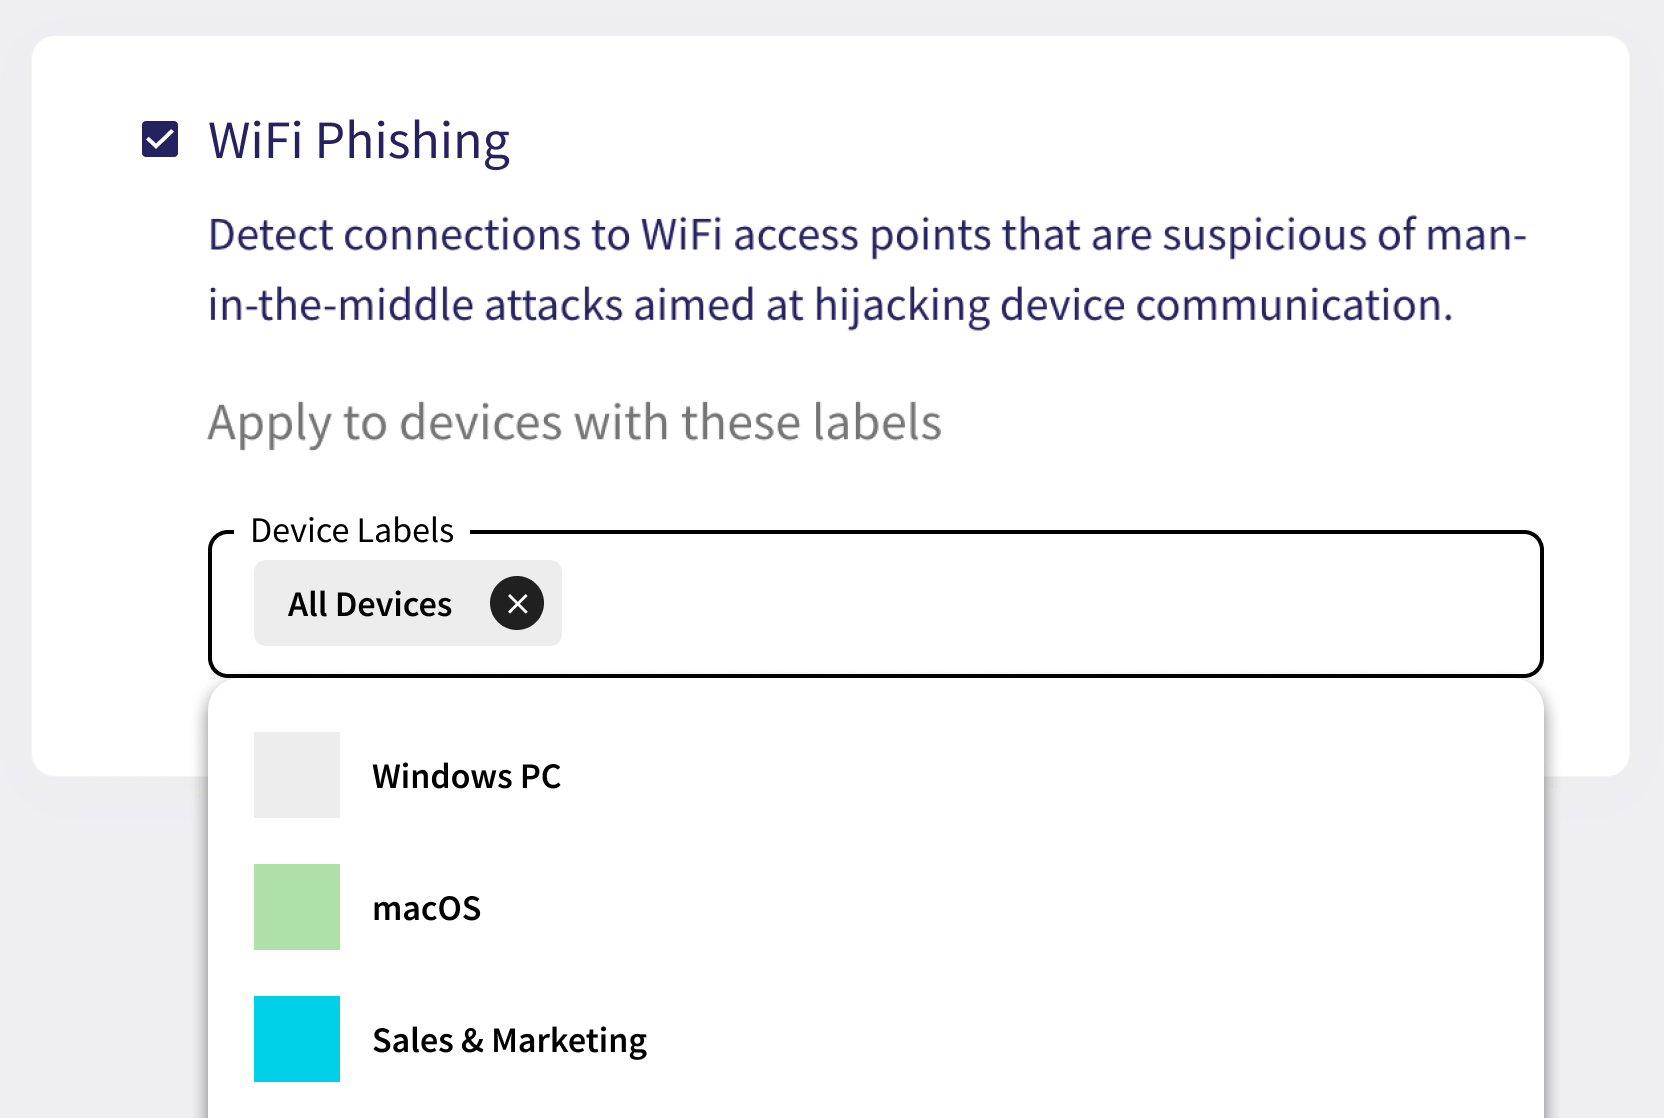Image resolution: width=1664 pixels, height=1118 pixels.
Task: Click the 'Apply to devices with these labels' text
Action: click(x=574, y=422)
